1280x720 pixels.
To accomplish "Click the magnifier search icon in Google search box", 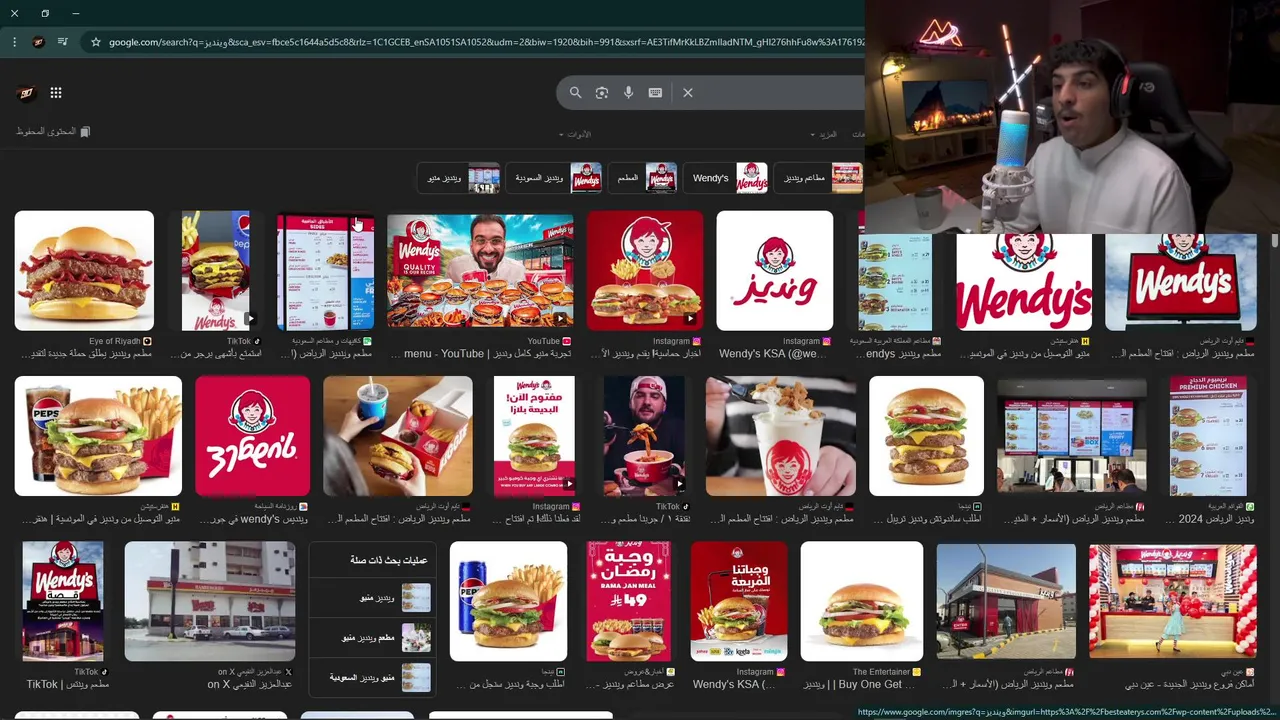I will 575,93.
